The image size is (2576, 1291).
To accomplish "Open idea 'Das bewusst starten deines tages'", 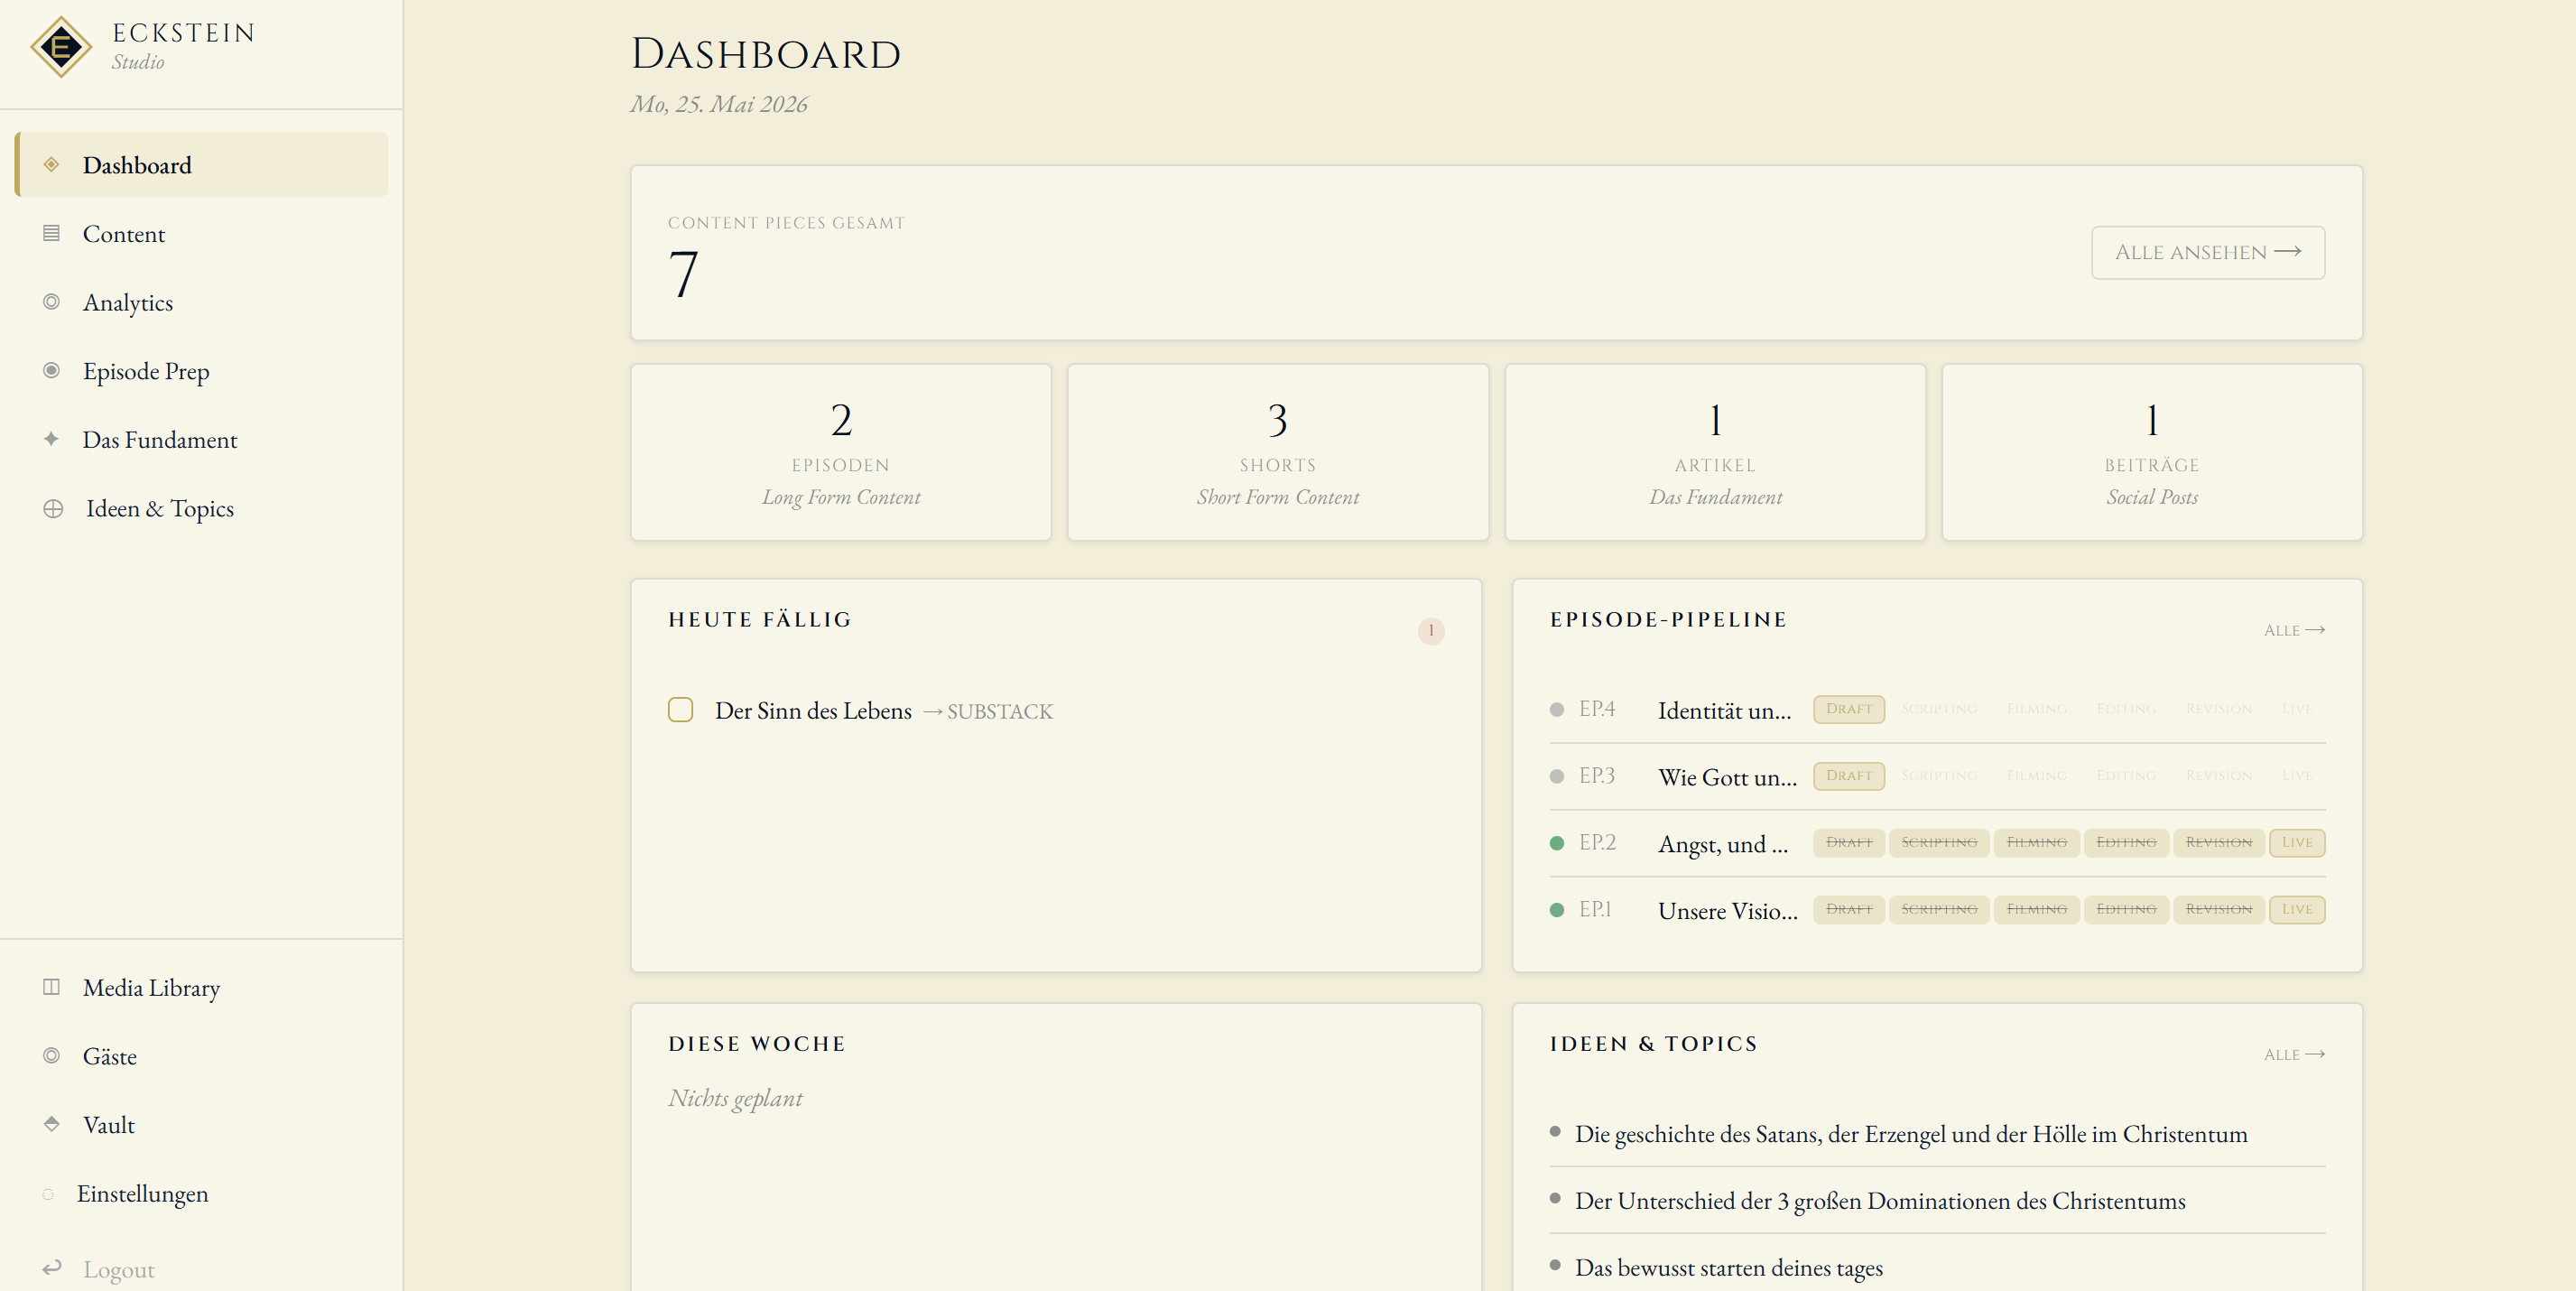I will [1937, 1268].
